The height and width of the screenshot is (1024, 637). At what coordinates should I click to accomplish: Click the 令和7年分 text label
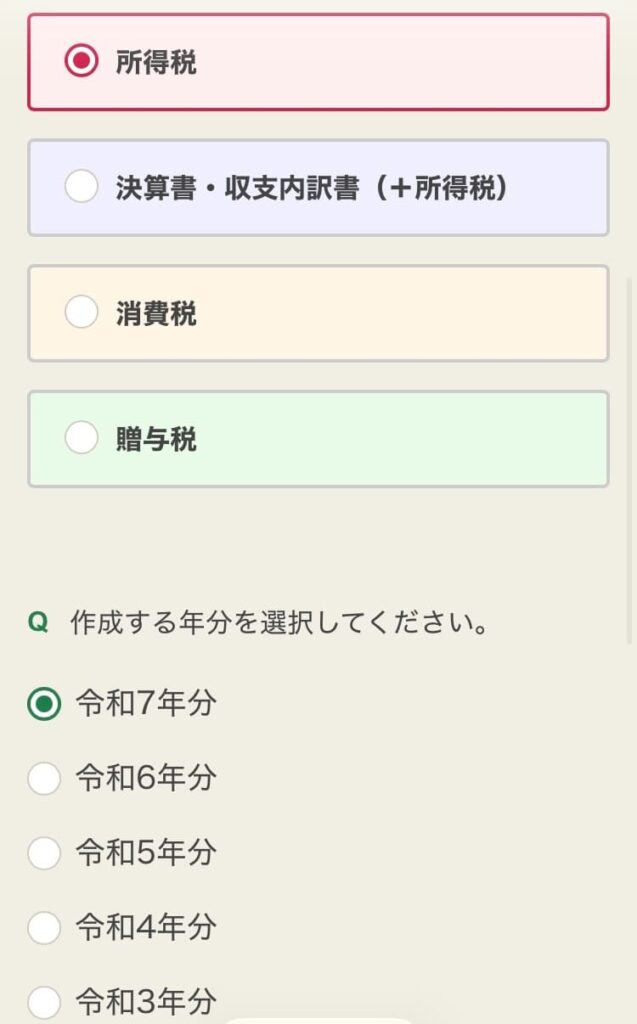[146, 704]
